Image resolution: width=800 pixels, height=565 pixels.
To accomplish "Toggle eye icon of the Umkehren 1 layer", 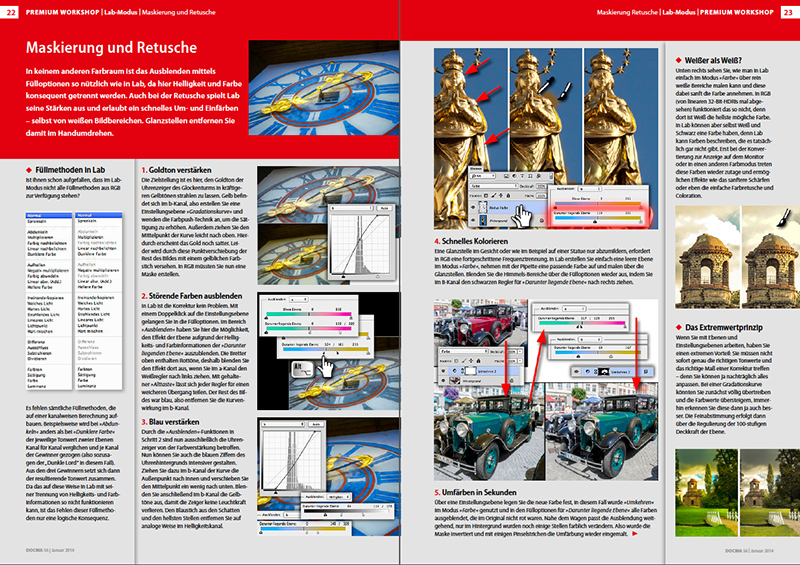I will [x=577, y=371].
